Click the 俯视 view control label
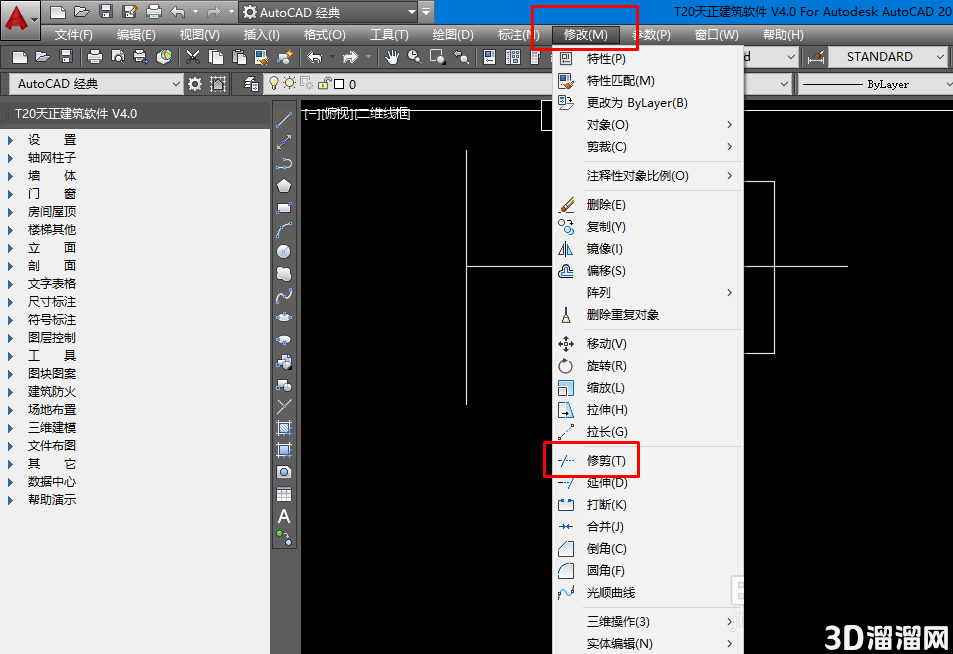This screenshot has height=654, width=953. point(337,113)
